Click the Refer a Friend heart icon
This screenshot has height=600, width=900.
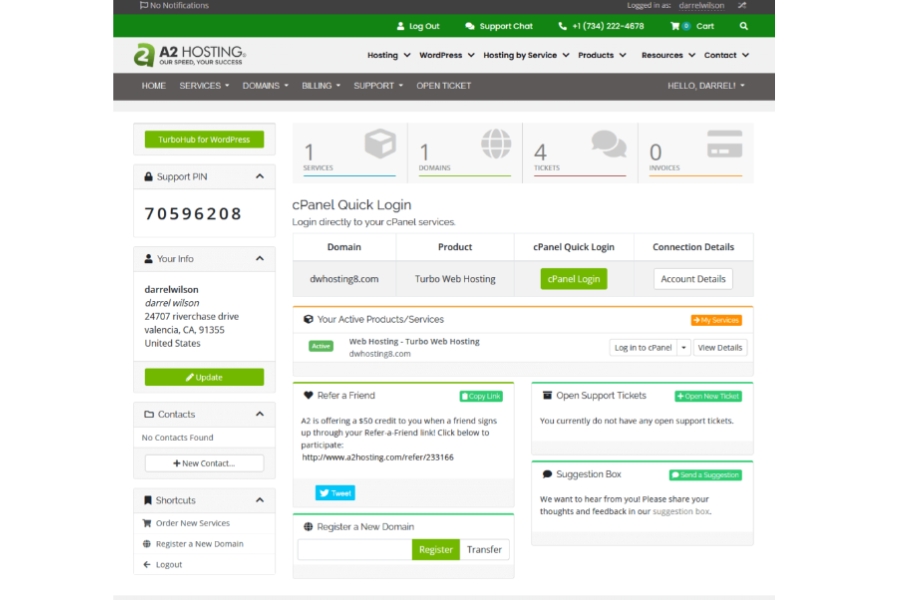(x=308, y=395)
